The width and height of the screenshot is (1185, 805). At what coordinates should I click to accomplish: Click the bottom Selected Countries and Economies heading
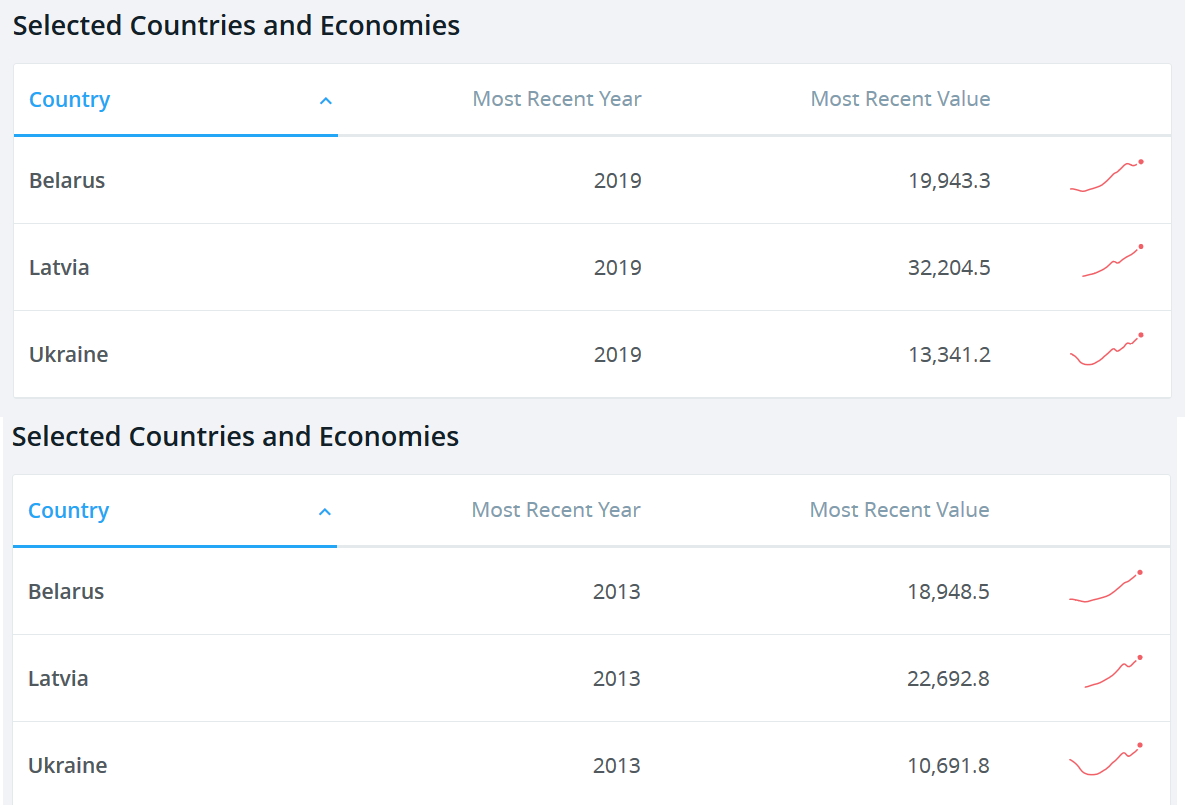pyautogui.click(x=236, y=437)
